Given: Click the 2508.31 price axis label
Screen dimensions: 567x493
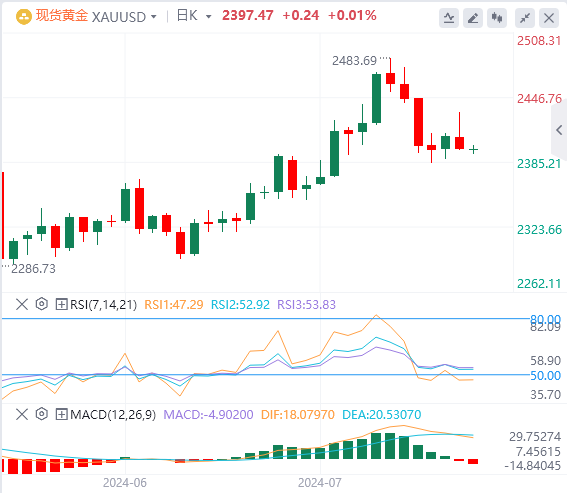Looking at the screenshot, I should 539,41.
